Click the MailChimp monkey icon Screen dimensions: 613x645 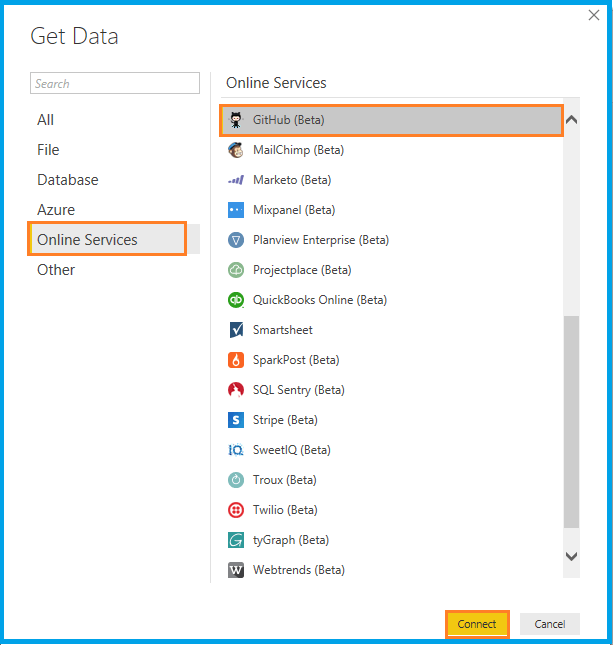236,150
